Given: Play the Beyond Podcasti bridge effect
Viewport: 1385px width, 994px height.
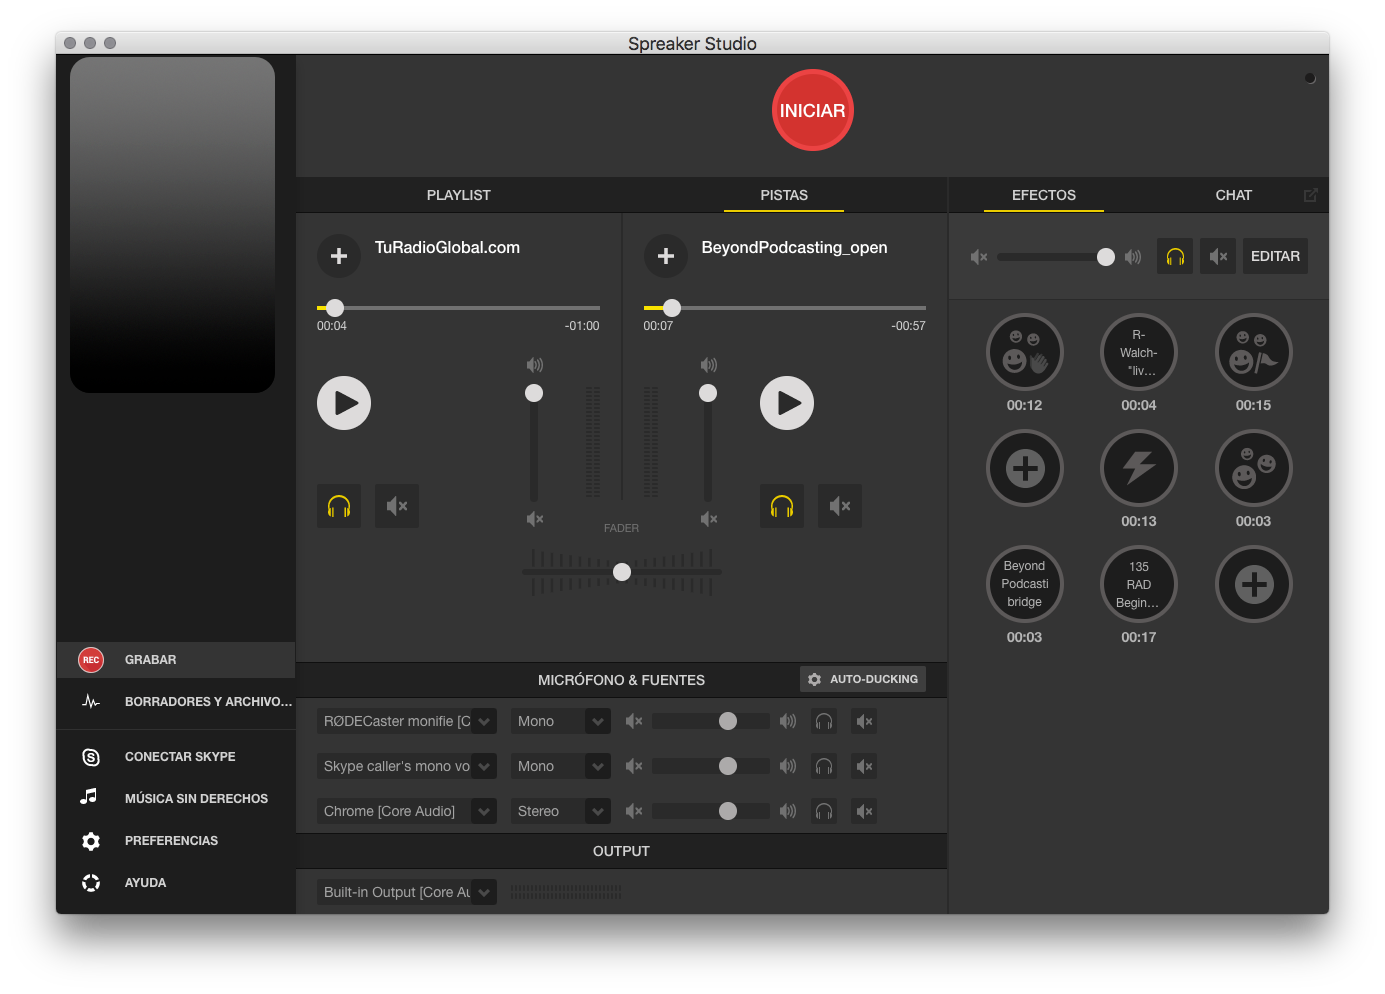Looking at the screenshot, I should pyautogui.click(x=1024, y=584).
